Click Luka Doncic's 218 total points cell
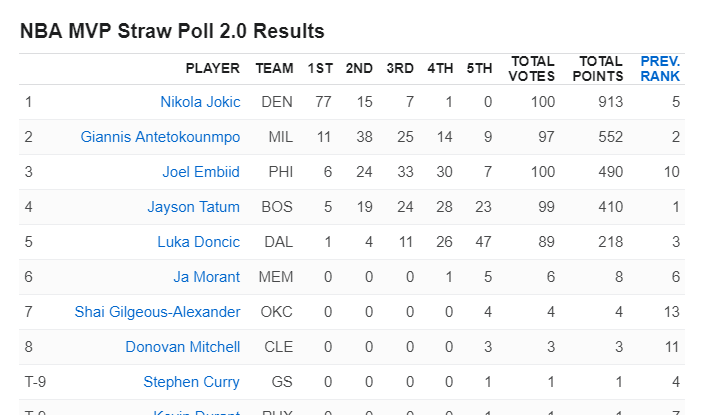The image size is (701, 415). point(611,242)
